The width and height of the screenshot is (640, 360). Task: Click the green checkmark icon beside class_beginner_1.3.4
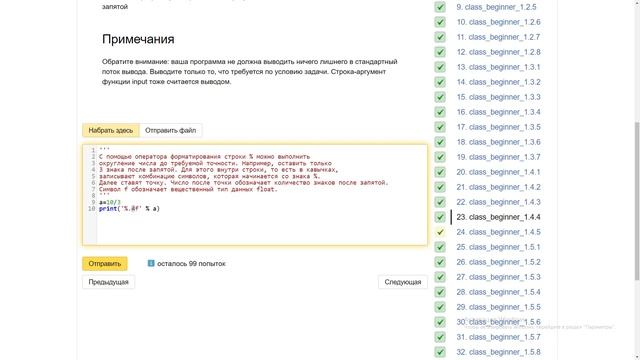[440, 112]
